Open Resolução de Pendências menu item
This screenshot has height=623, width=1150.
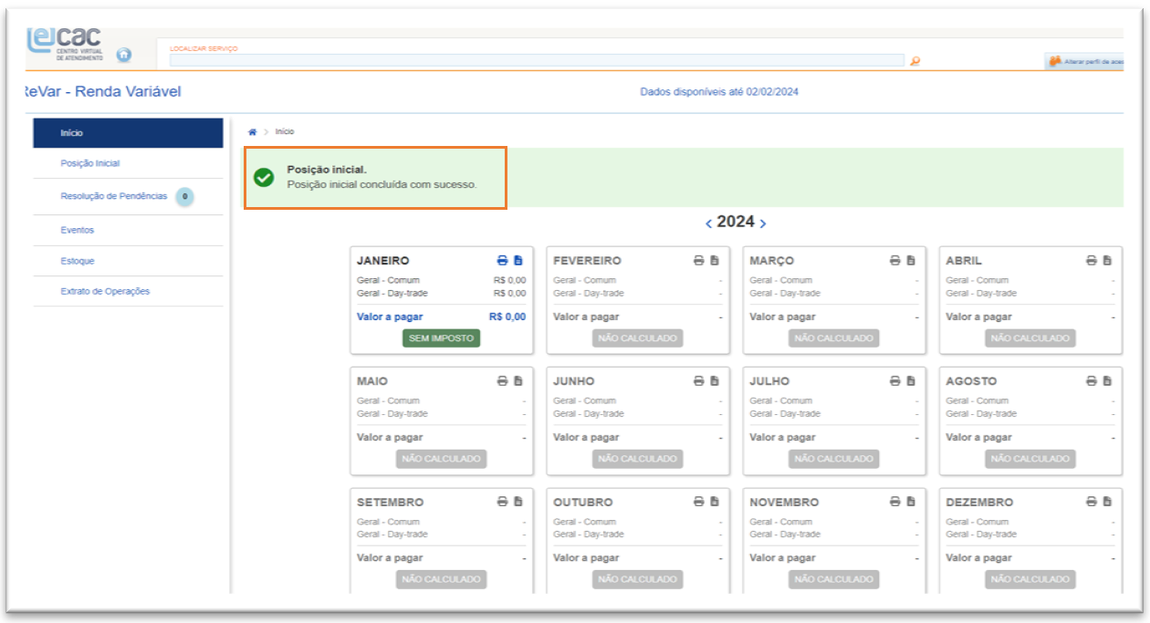pos(114,197)
